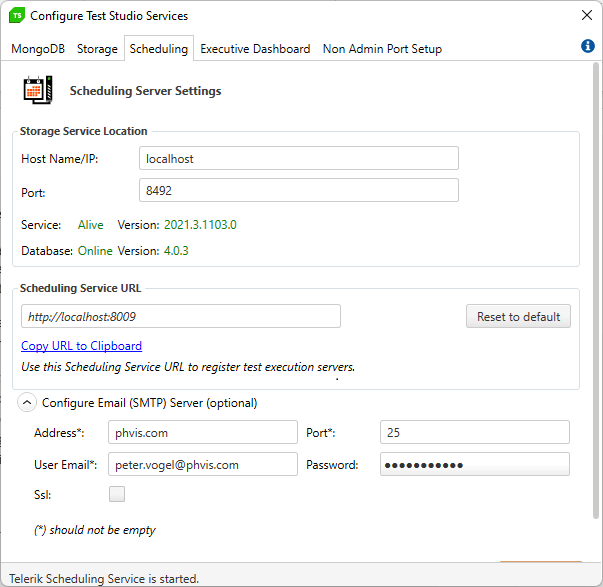Switch to the MongoDB tab
This screenshot has width=603, height=587.
[x=38, y=49]
